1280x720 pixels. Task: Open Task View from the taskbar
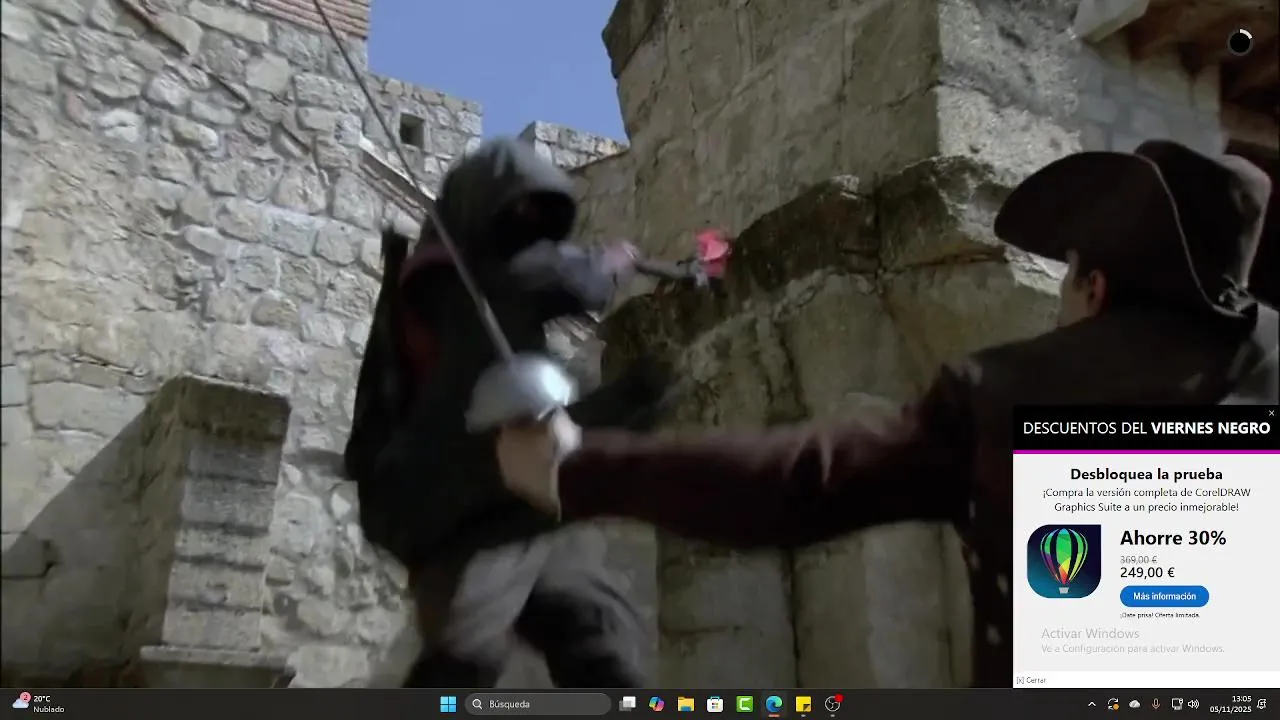click(x=627, y=704)
